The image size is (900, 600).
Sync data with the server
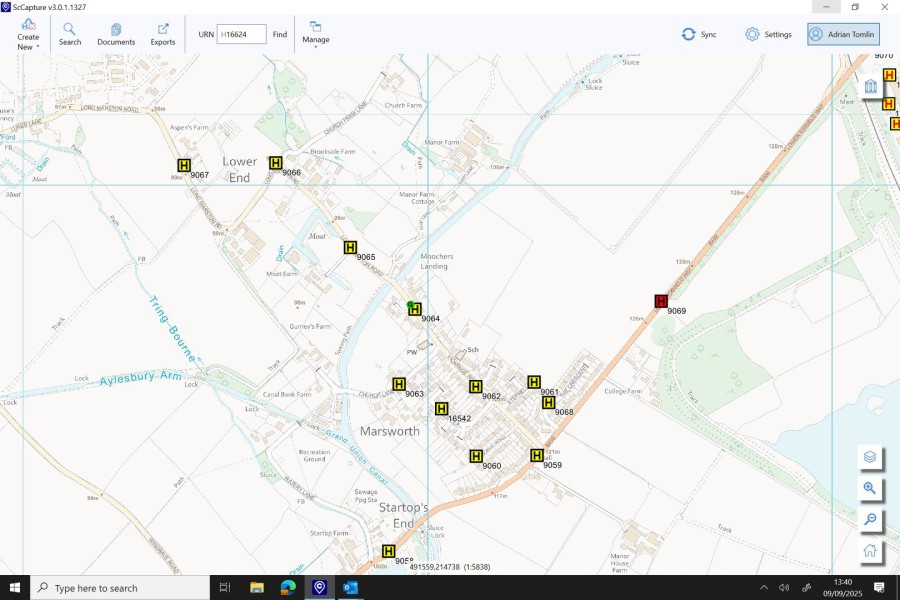tap(699, 34)
